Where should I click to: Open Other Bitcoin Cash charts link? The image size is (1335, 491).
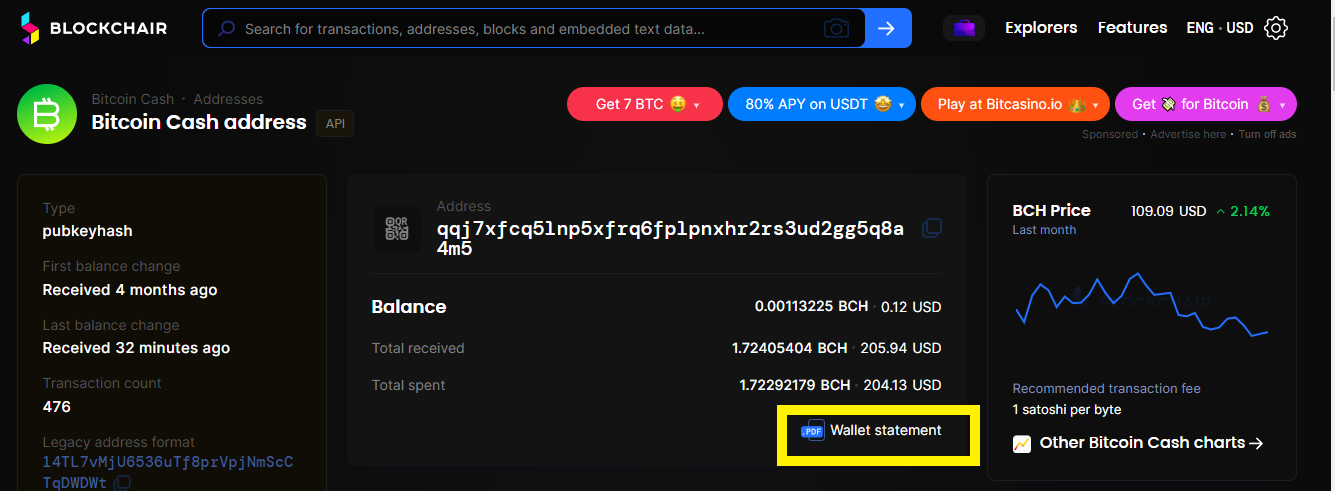pyautogui.click(x=1139, y=443)
